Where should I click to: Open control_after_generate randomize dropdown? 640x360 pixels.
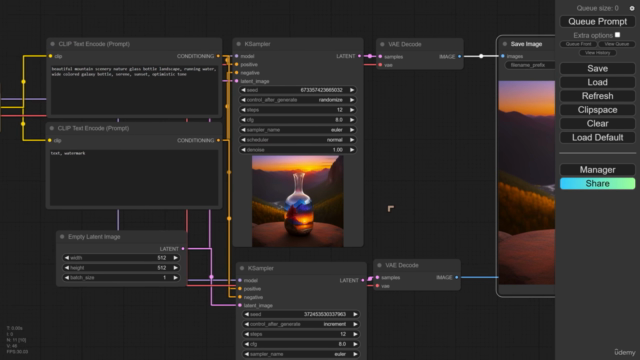[x=298, y=100]
